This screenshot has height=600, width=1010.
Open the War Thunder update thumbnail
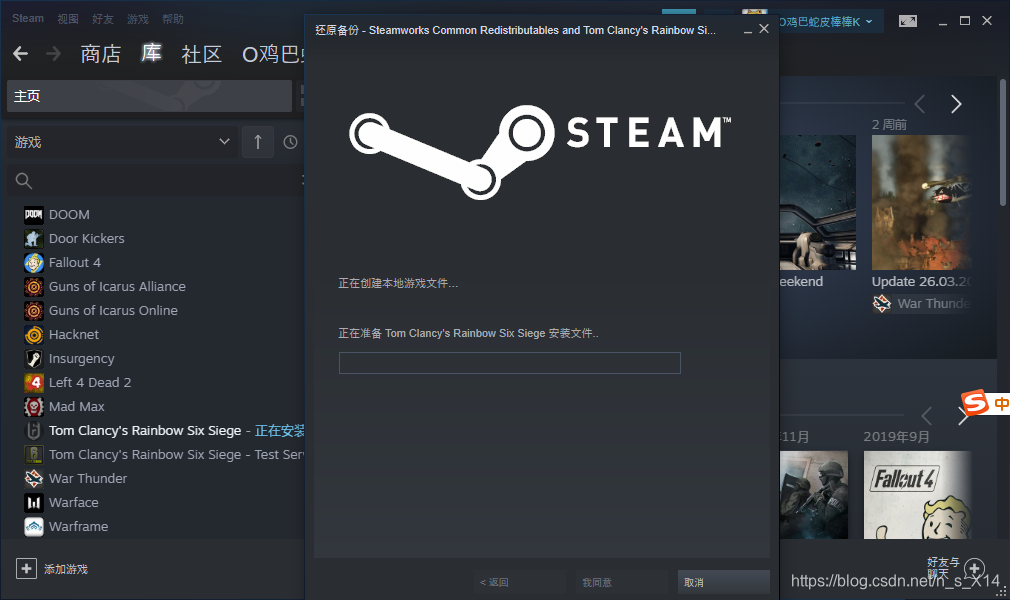[921, 202]
